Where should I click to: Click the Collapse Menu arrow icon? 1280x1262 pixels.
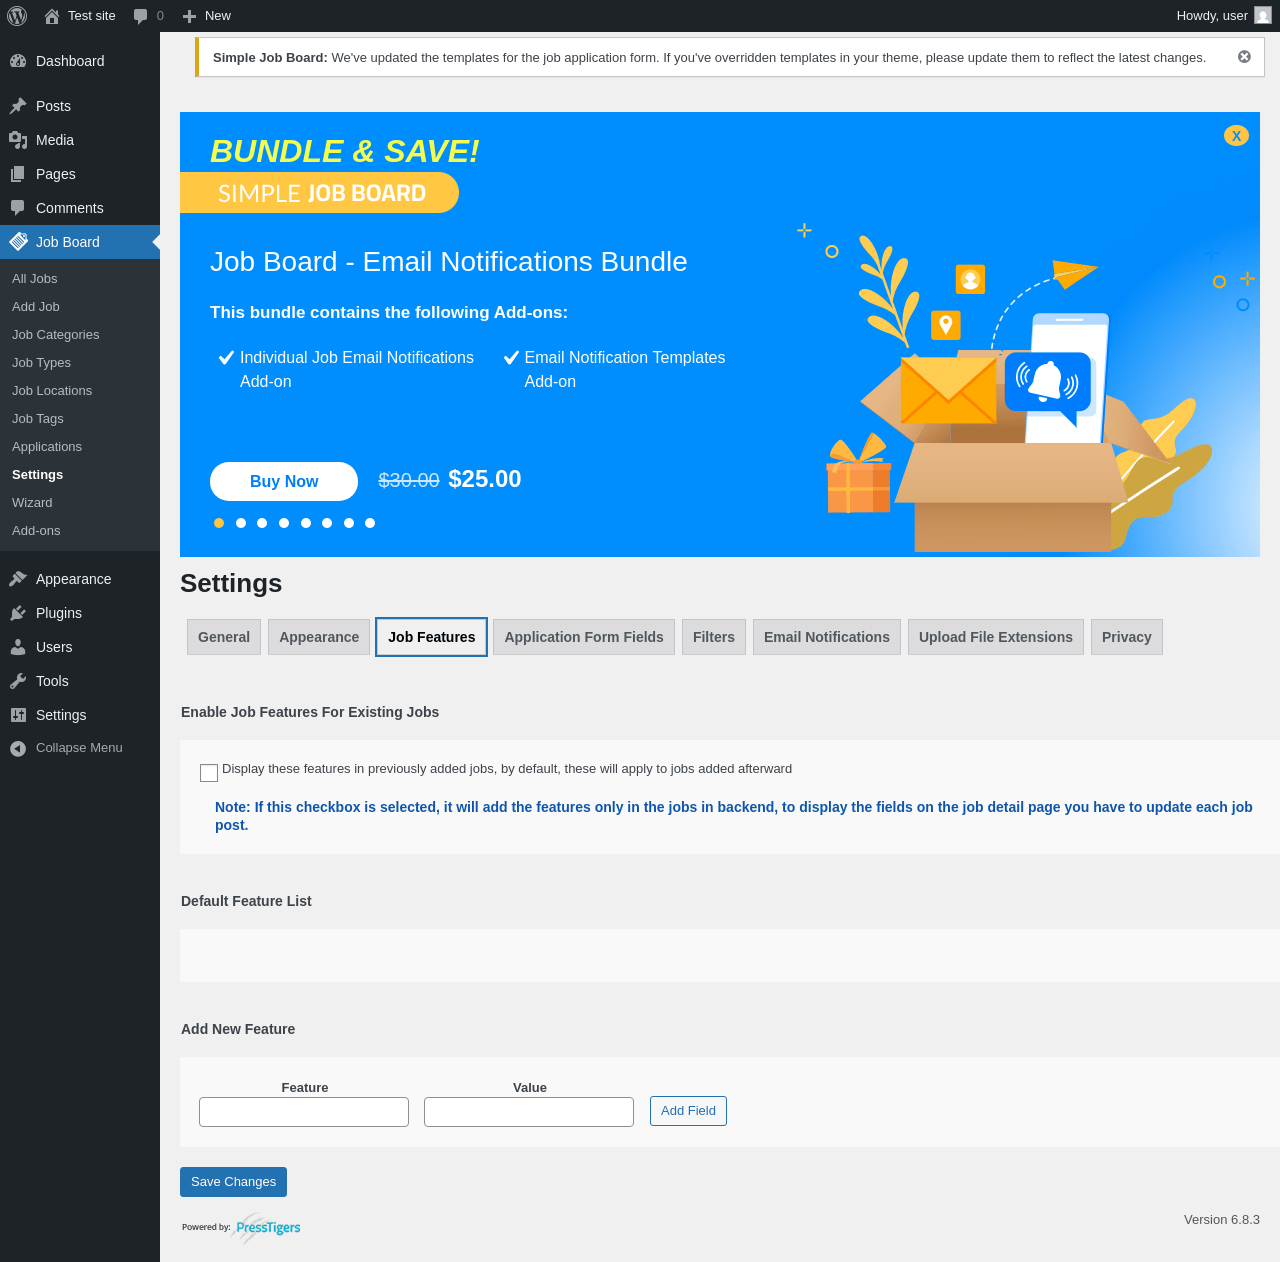(x=18, y=749)
